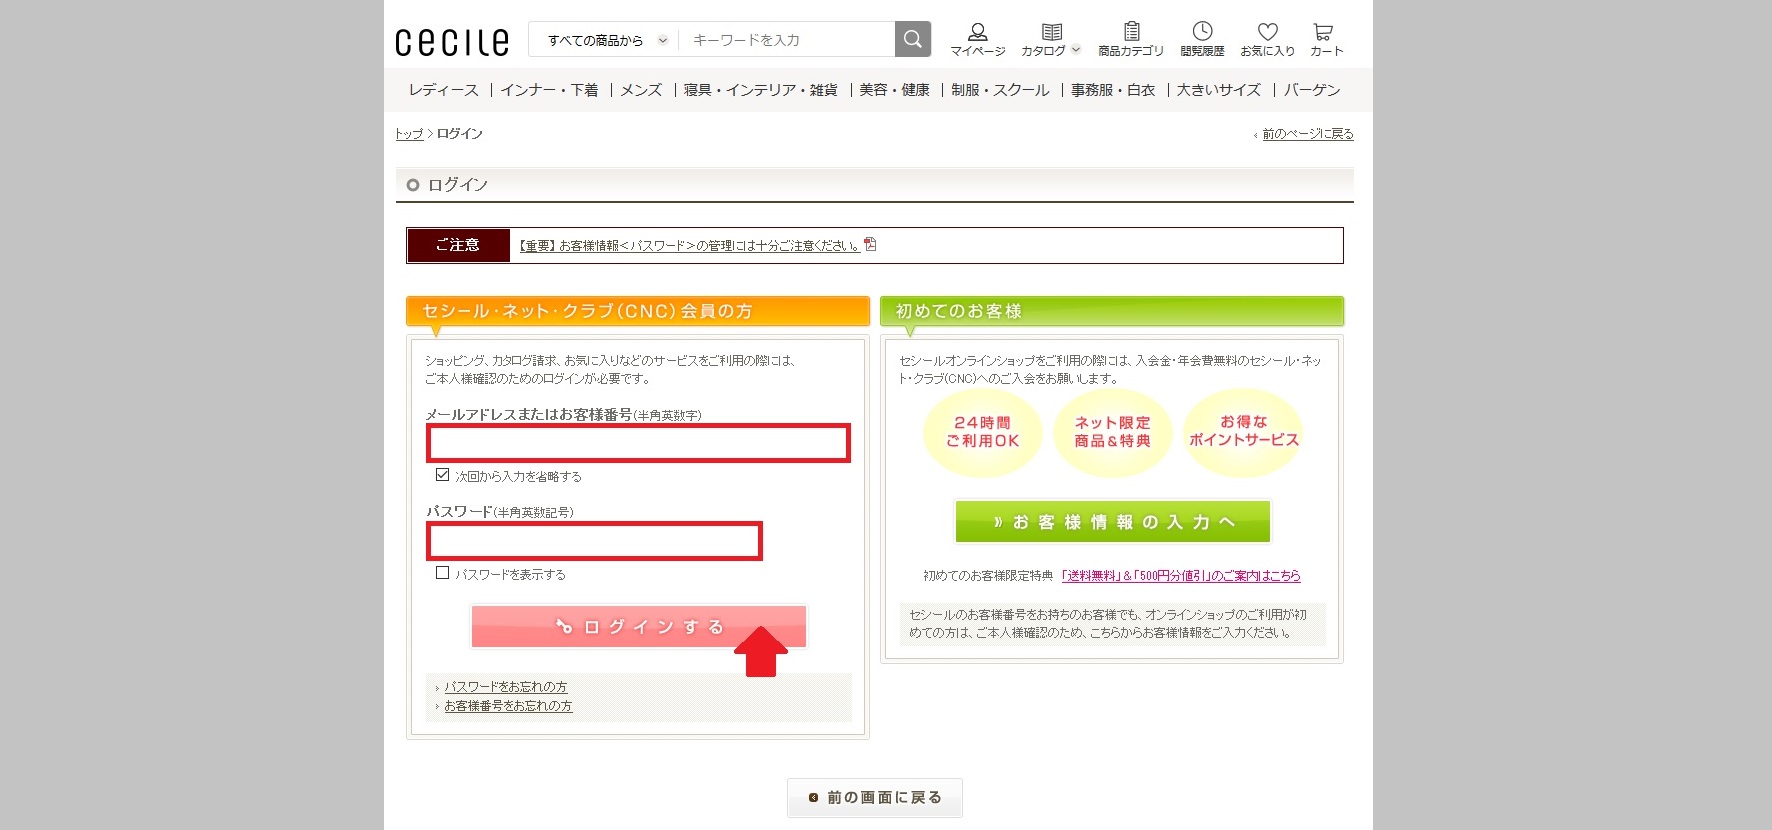This screenshot has height=830, width=1772.
Task: Open 閲覧履歴 clock icon
Action: [x=1202, y=40]
